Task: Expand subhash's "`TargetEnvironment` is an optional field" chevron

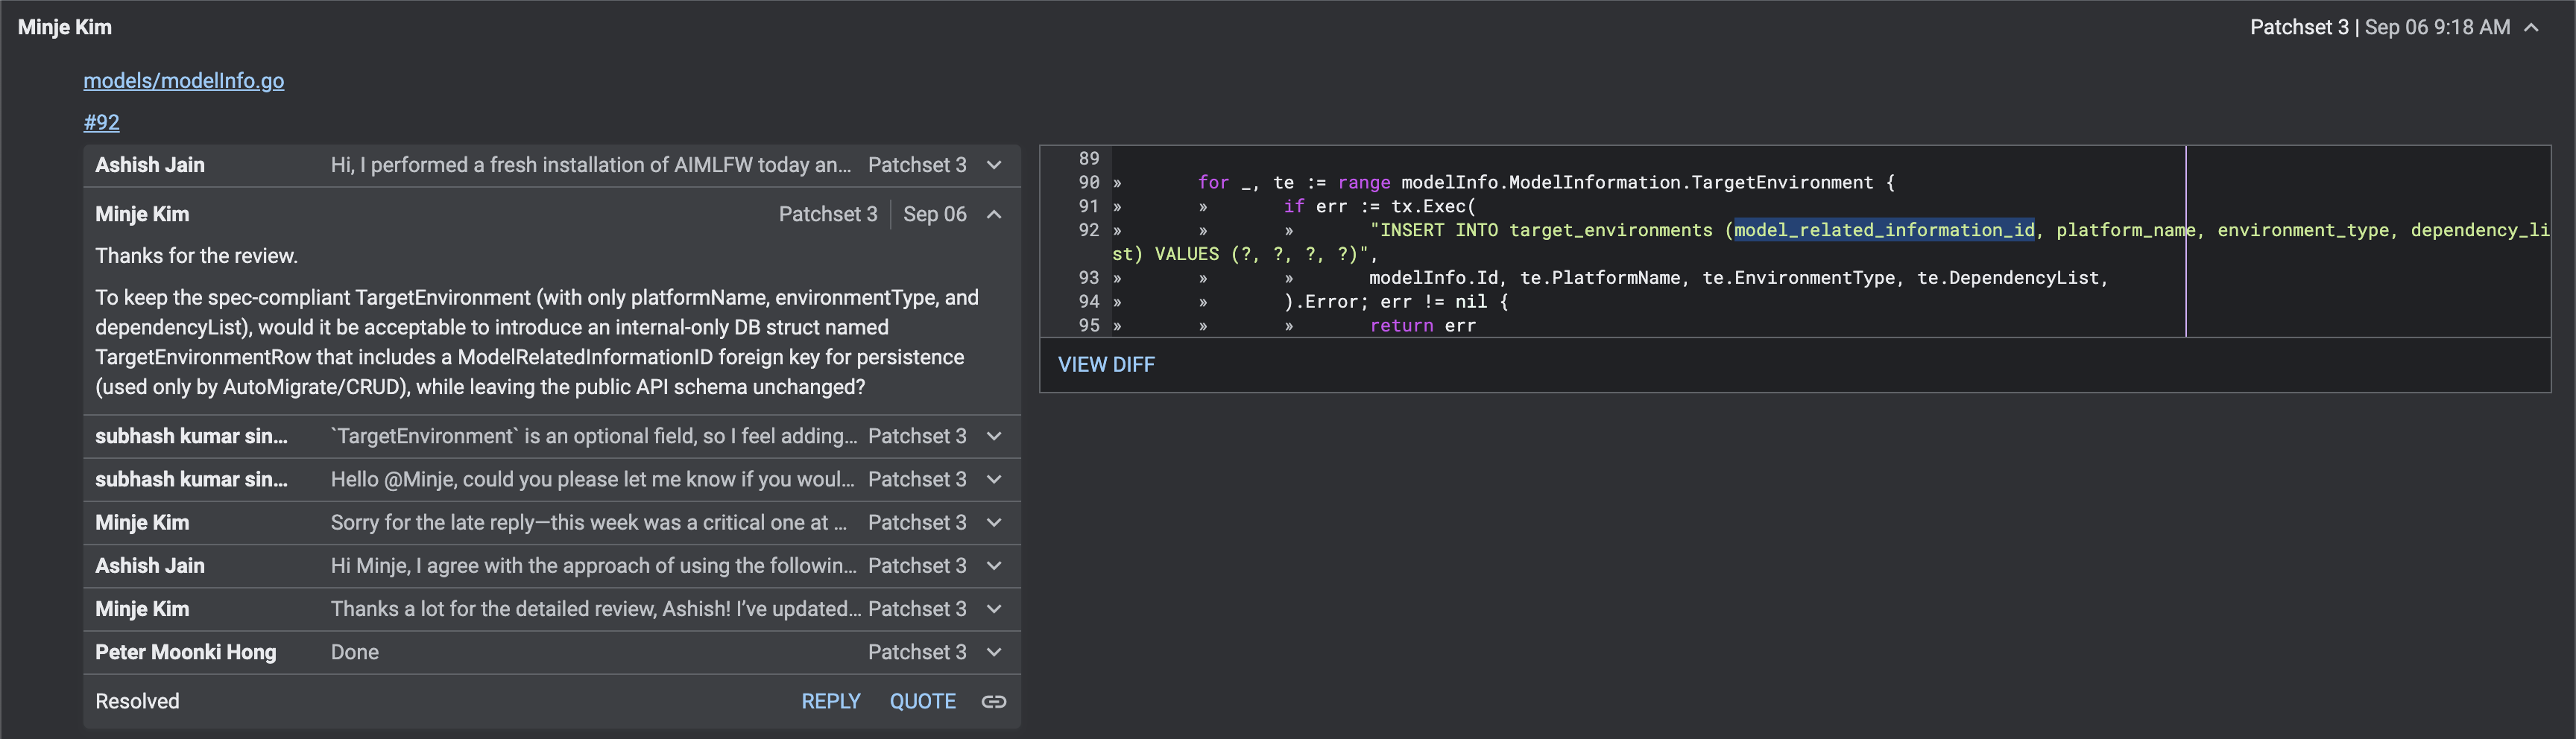Action: pos(994,436)
